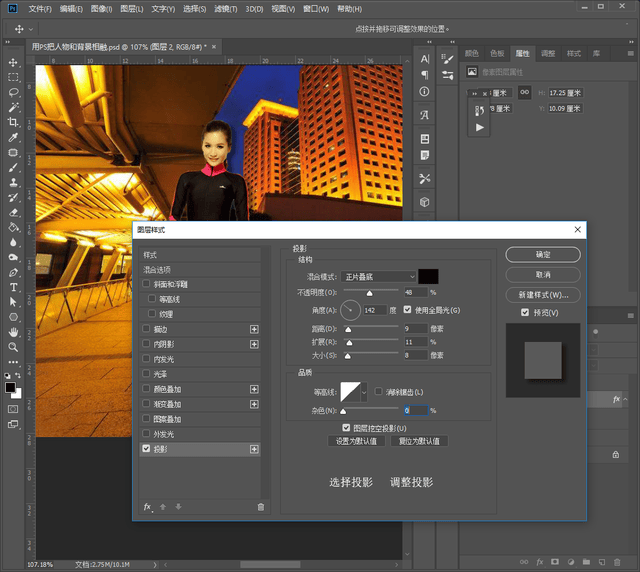The height and width of the screenshot is (572, 640).
Task: Open the 混合模式 blend mode dropdown
Action: [378, 276]
